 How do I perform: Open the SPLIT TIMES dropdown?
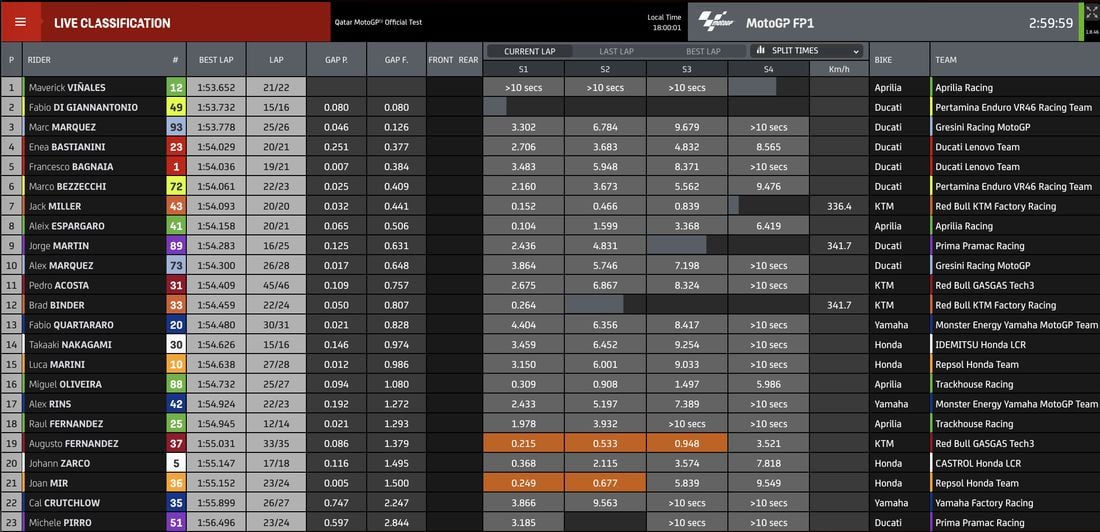[x=807, y=51]
